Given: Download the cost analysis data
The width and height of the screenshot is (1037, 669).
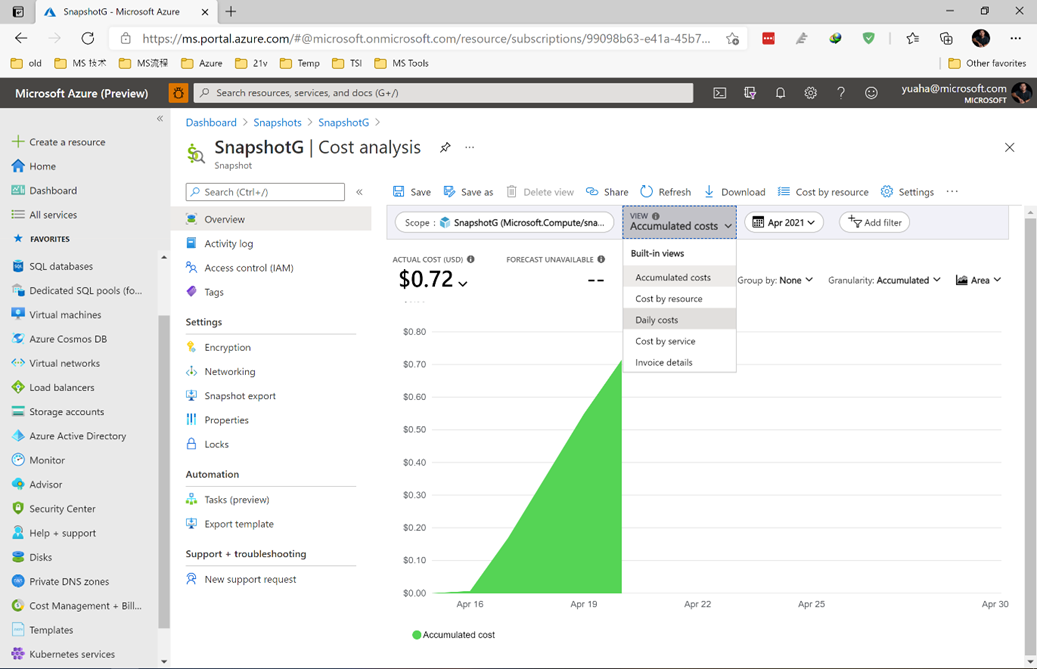Looking at the screenshot, I should pyautogui.click(x=734, y=192).
